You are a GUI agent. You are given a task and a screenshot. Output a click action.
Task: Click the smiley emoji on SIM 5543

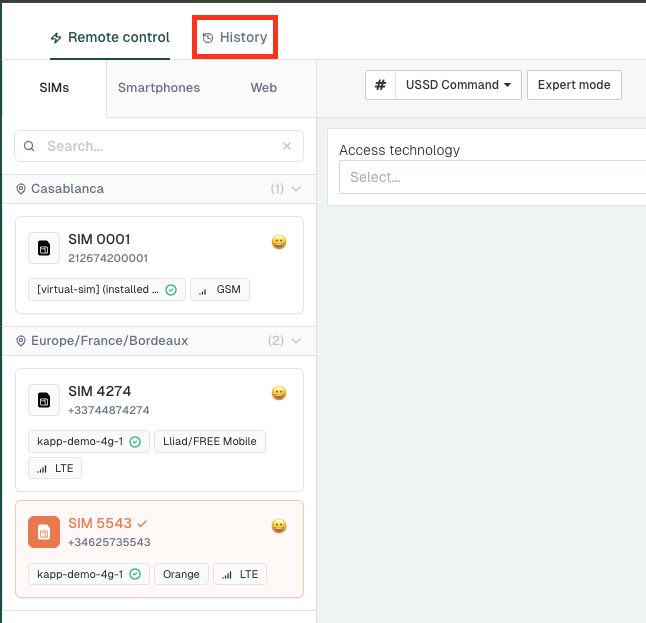pyautogui.click(x=279, y=526)
